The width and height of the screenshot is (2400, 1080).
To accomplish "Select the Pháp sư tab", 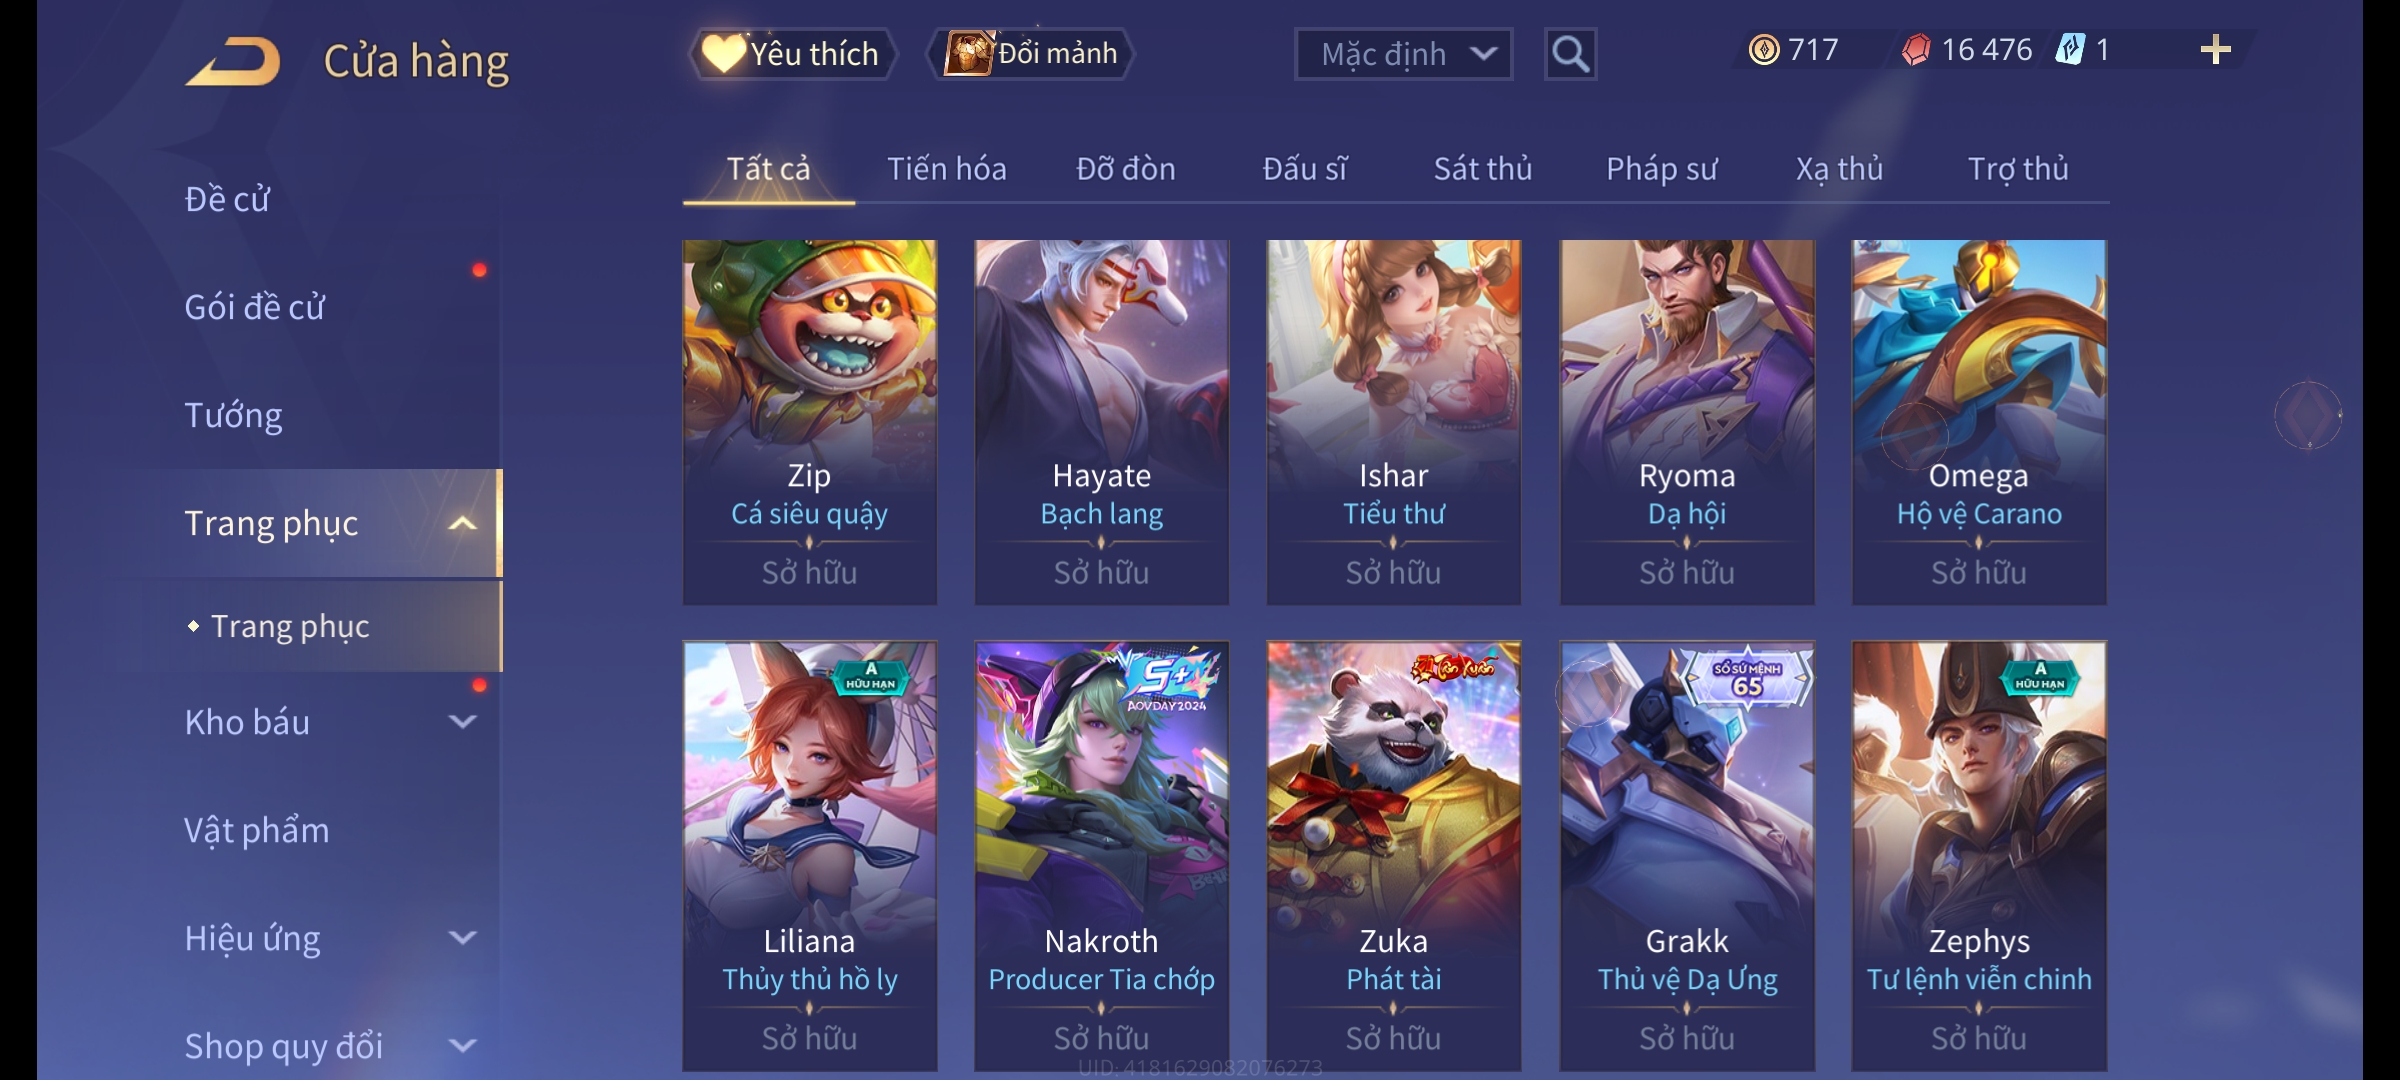I will (x=1661, y=169).
